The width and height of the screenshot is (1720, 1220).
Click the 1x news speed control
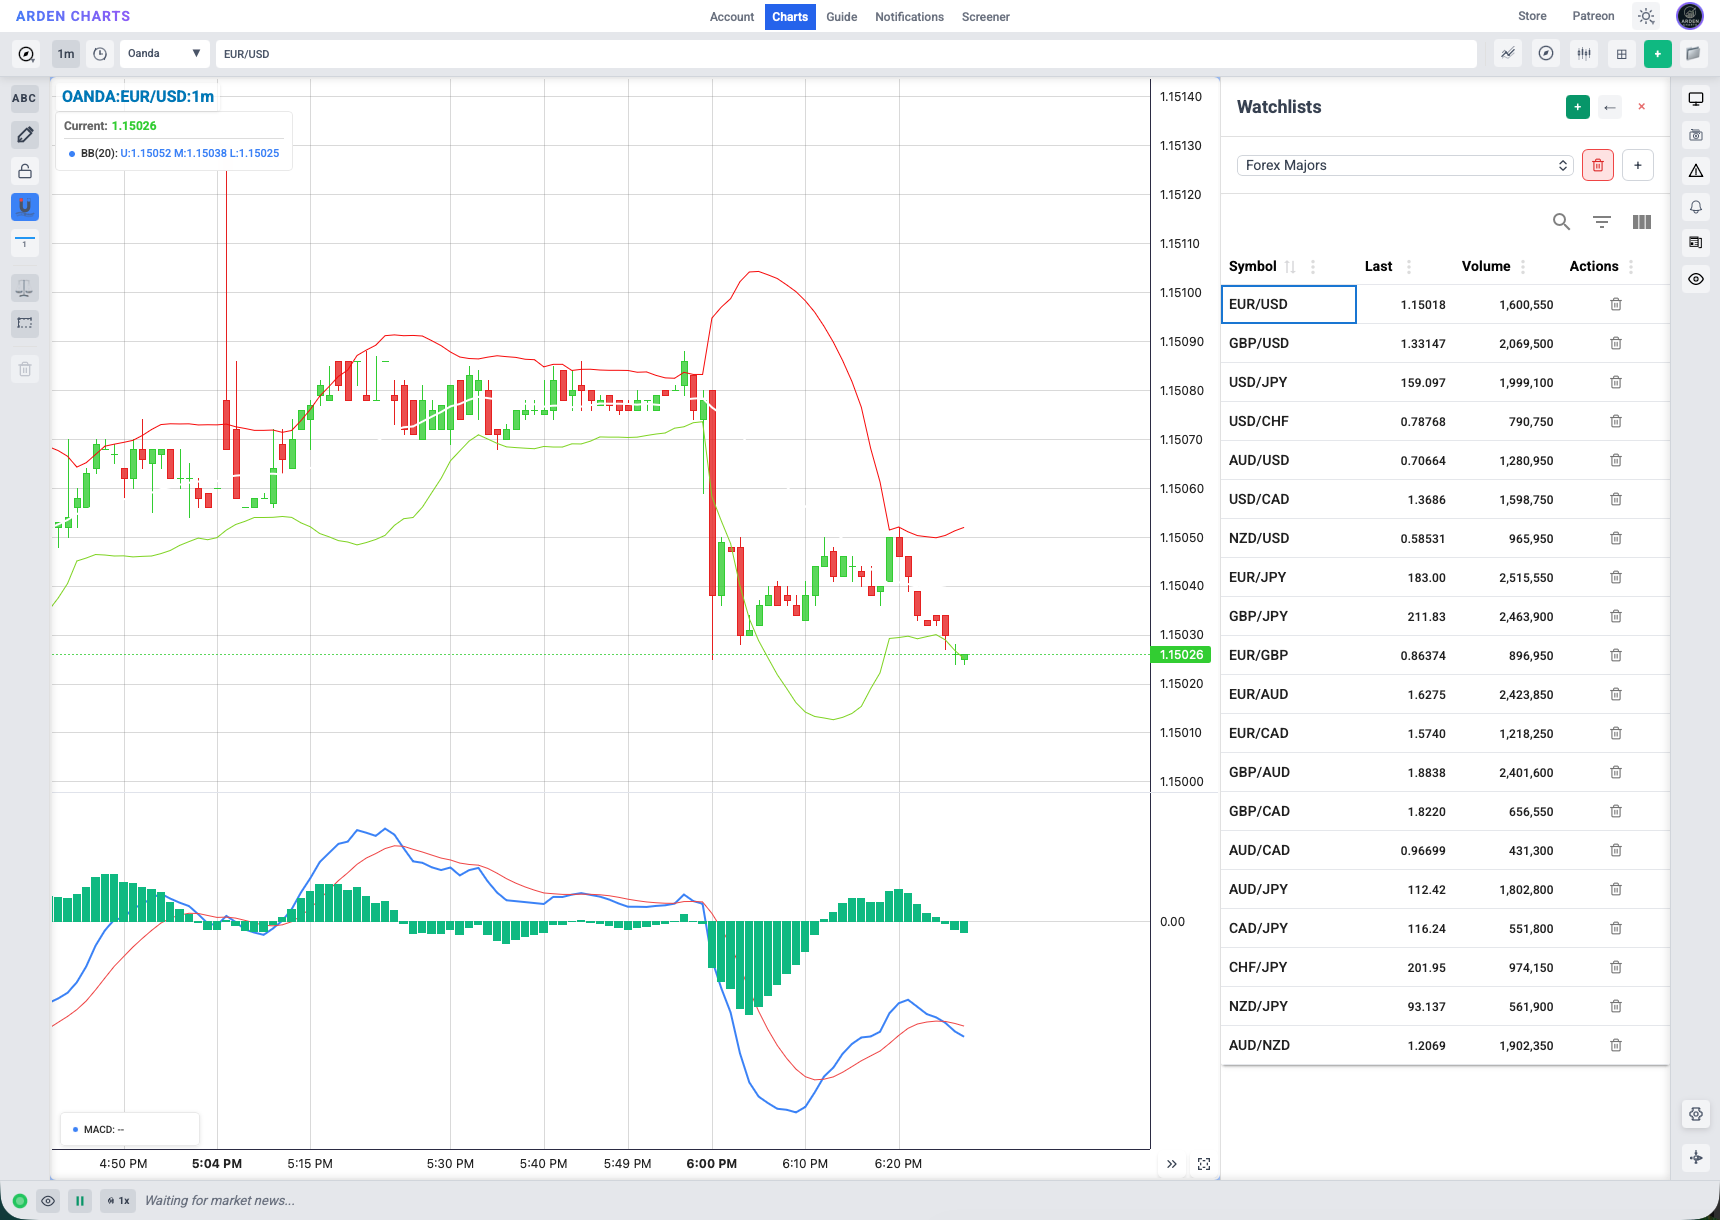pos(118,1200)
